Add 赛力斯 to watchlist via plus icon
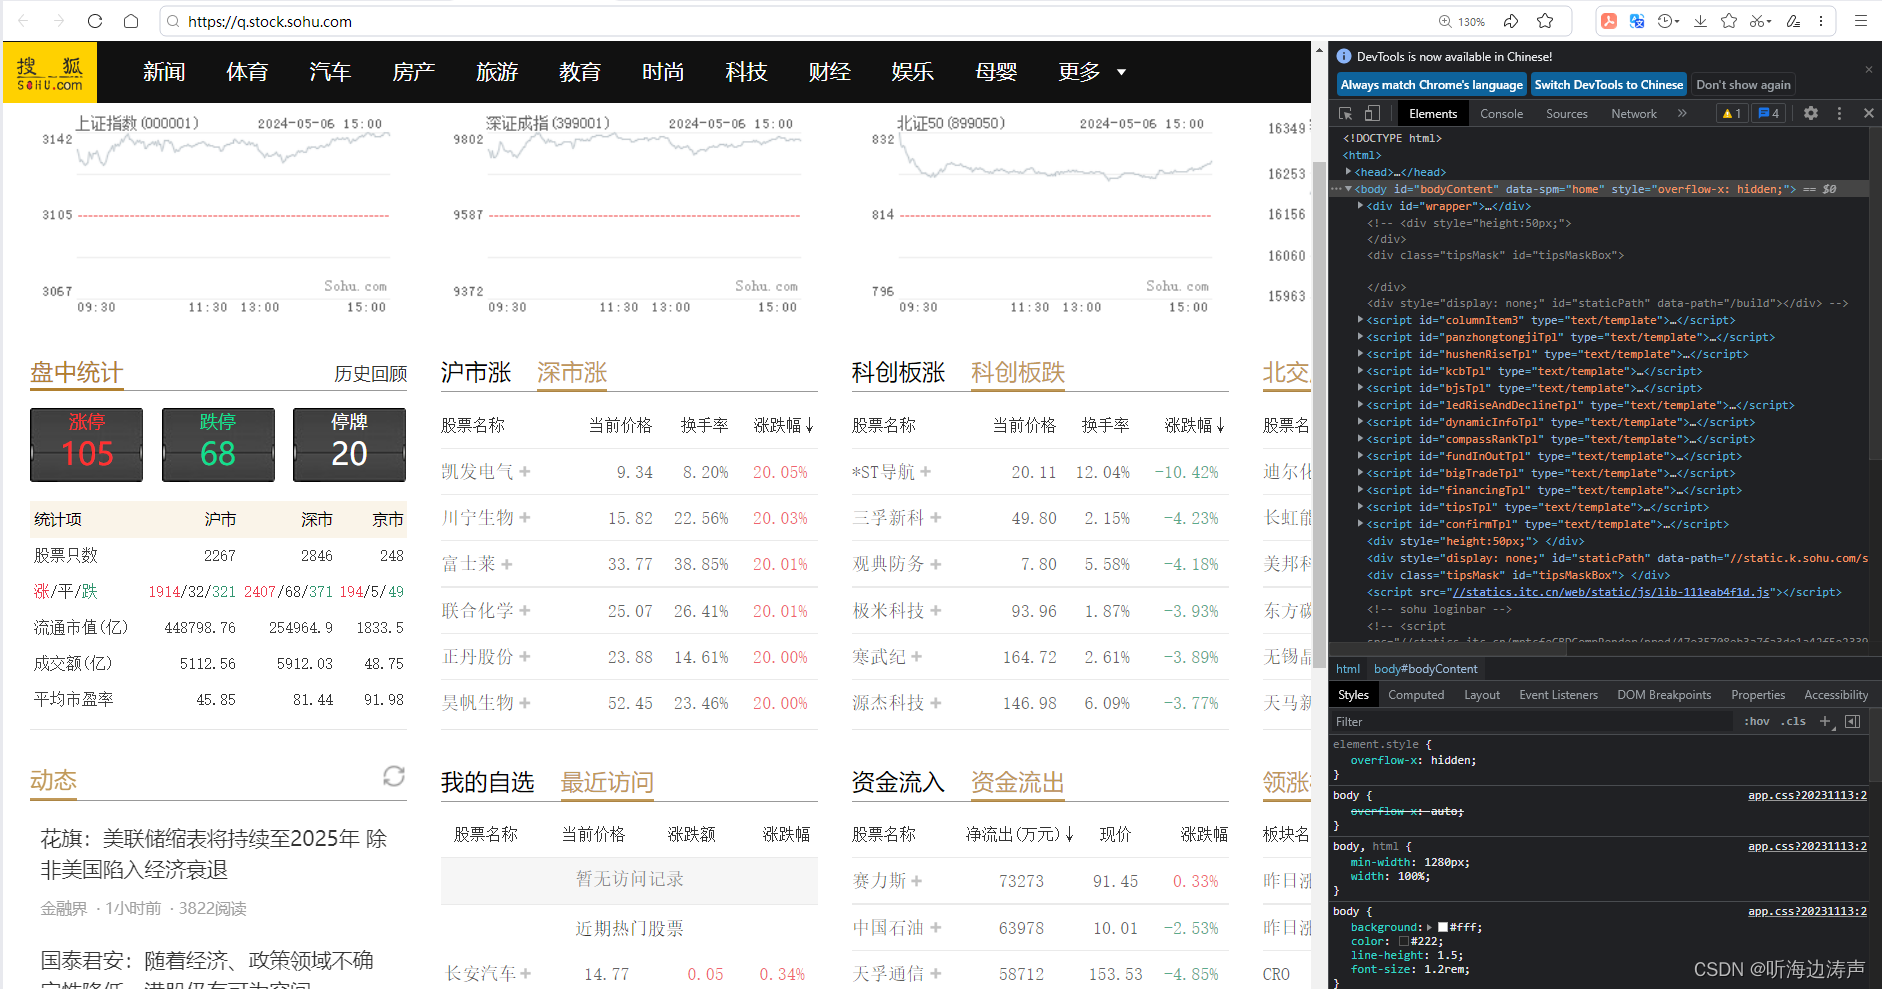This screenshot has height=989, width=1882. tap(917, 881)
